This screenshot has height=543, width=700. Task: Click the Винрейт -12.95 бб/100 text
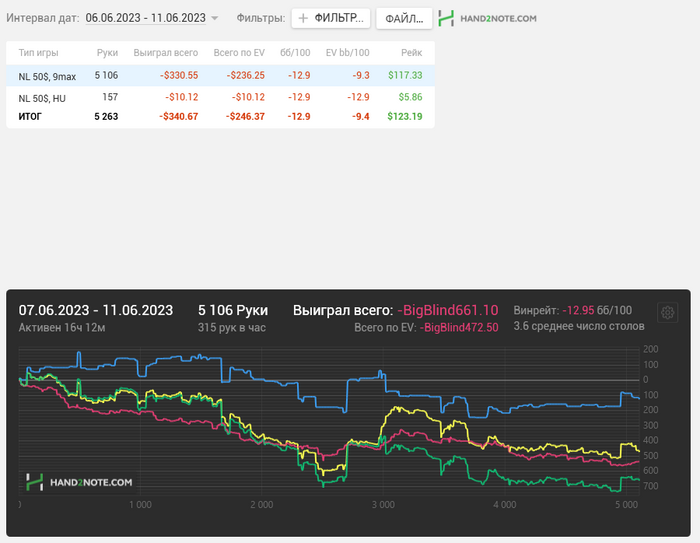[573, 310]
